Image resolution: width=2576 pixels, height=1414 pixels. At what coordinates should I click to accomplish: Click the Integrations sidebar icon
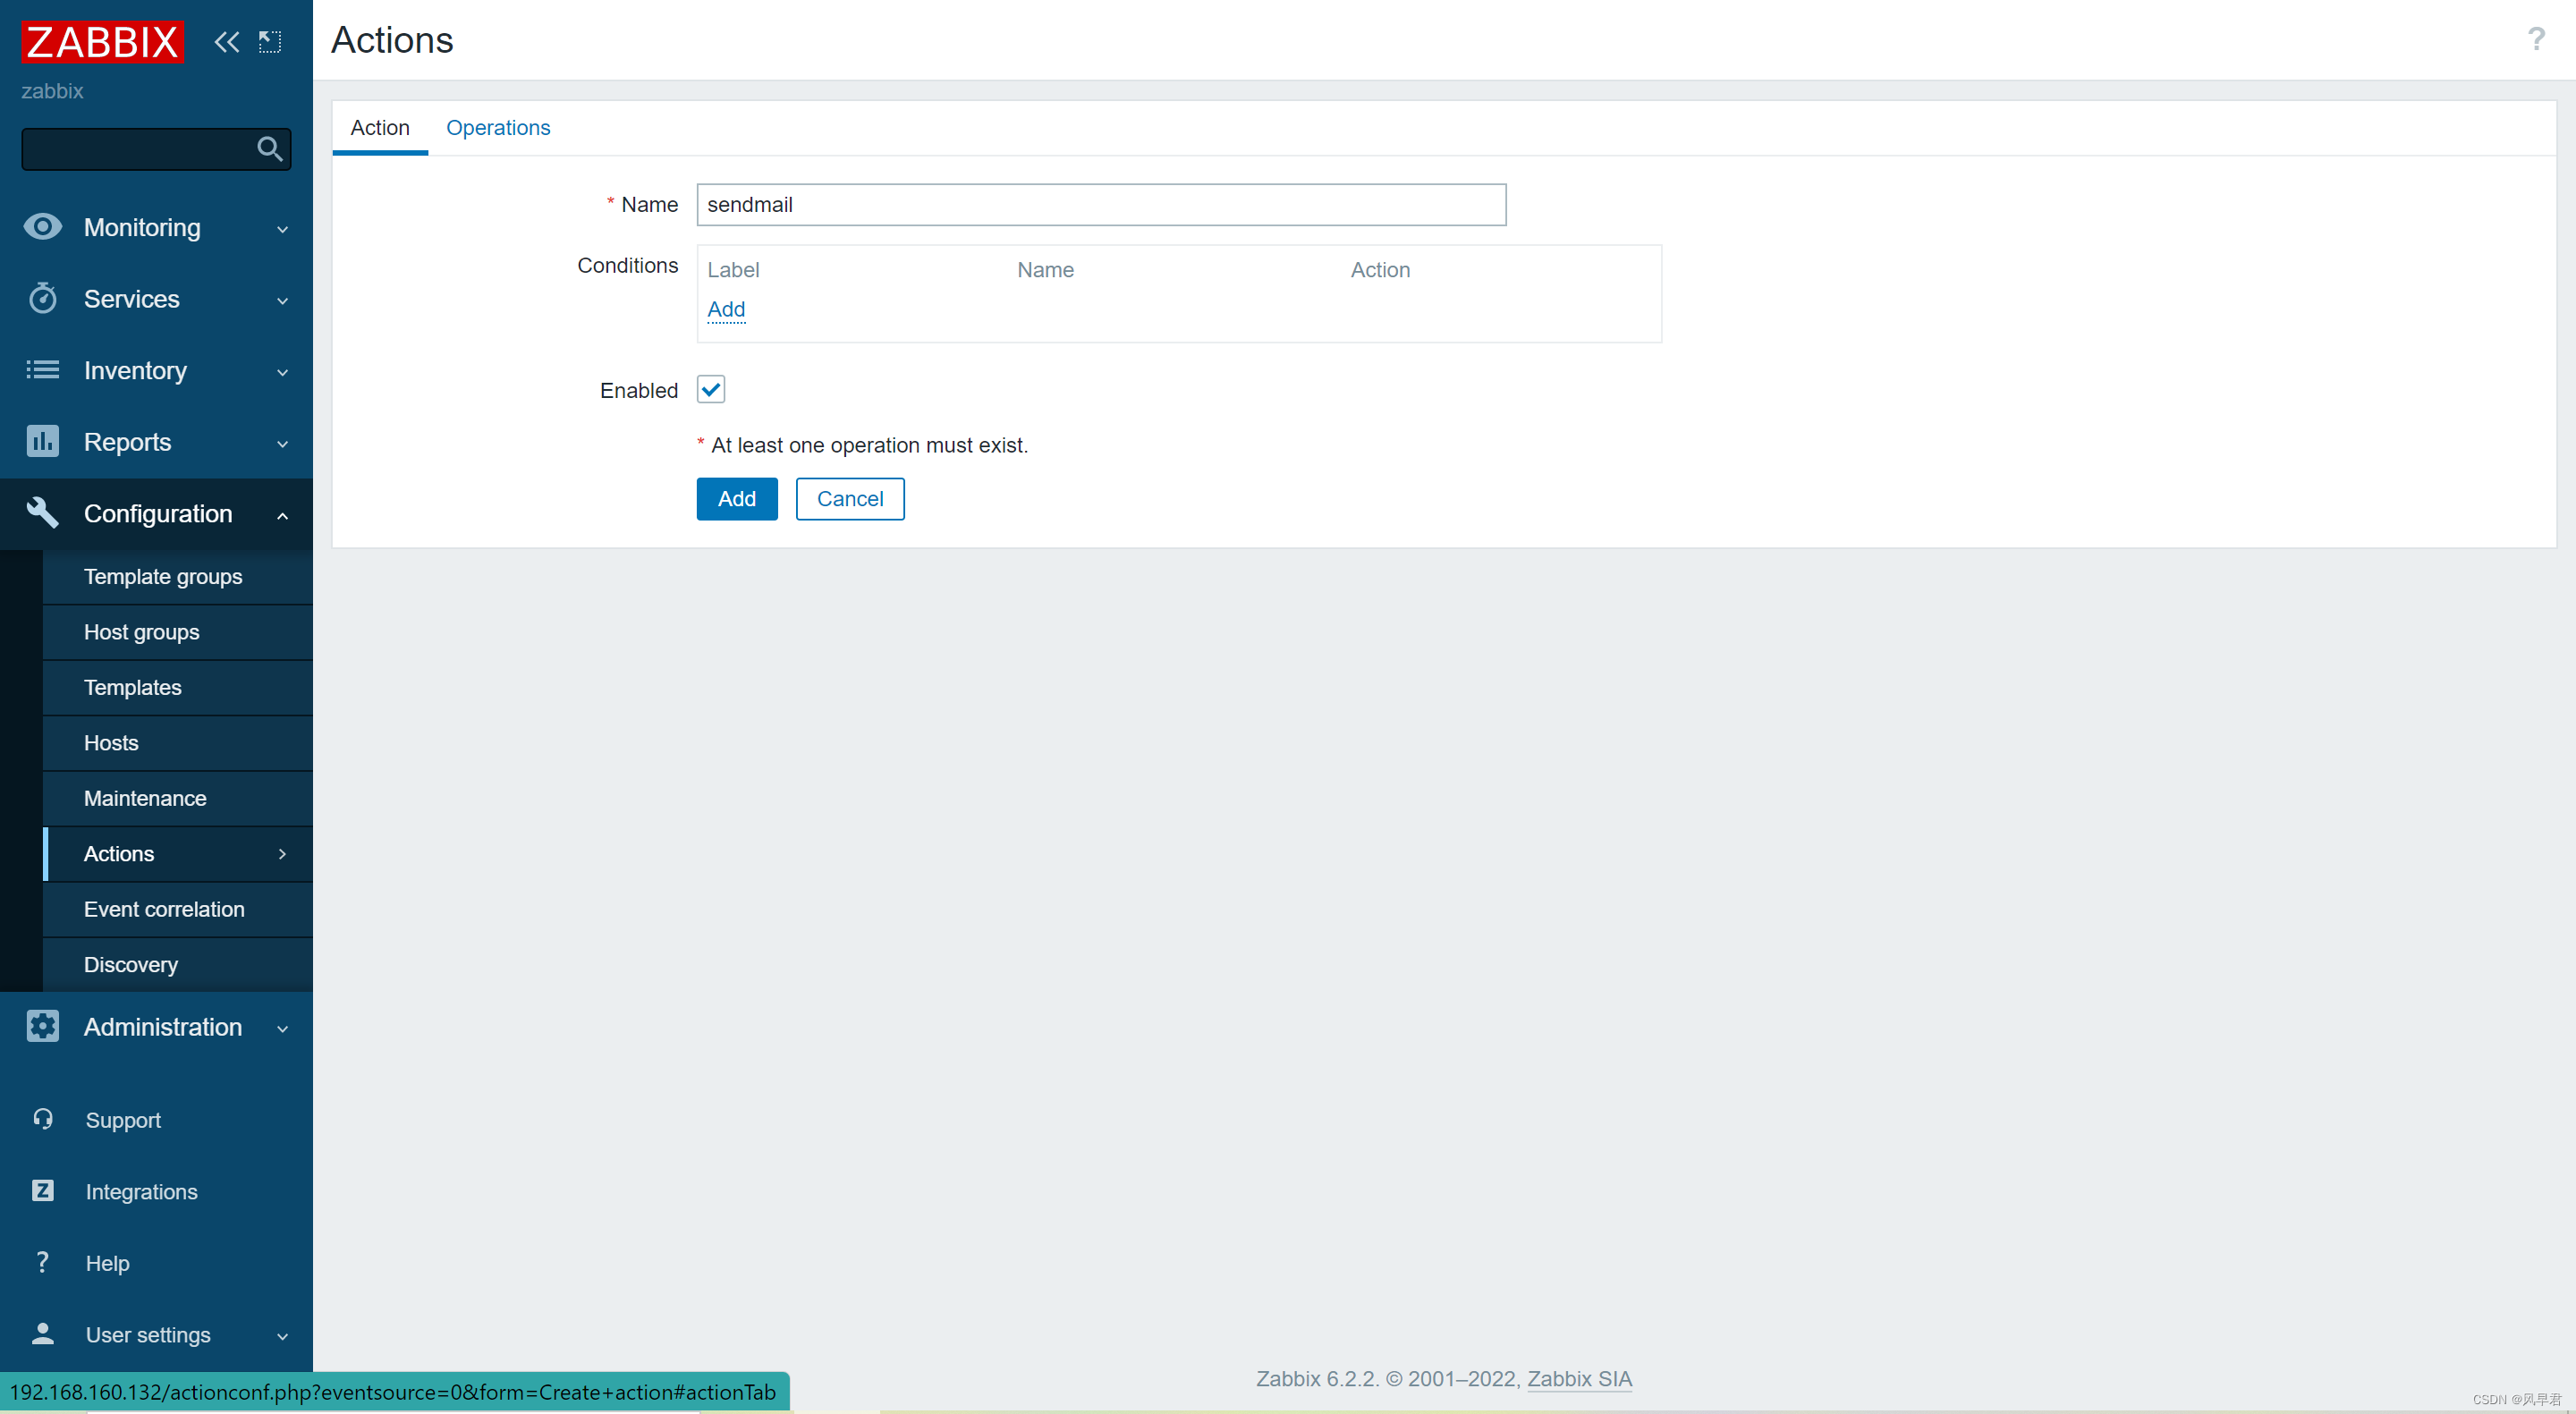(42, 1191)
